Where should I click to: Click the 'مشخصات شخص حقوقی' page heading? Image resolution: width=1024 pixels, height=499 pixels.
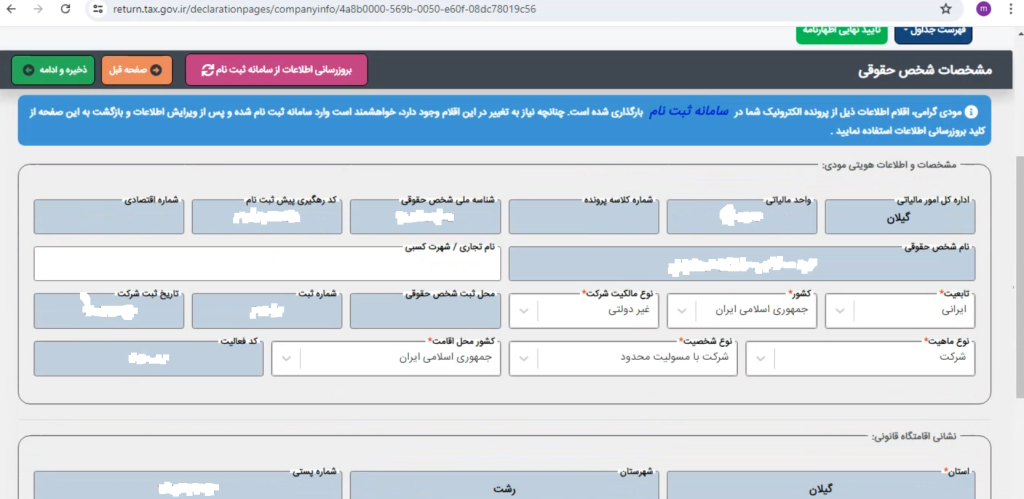[x=925, y=70]
